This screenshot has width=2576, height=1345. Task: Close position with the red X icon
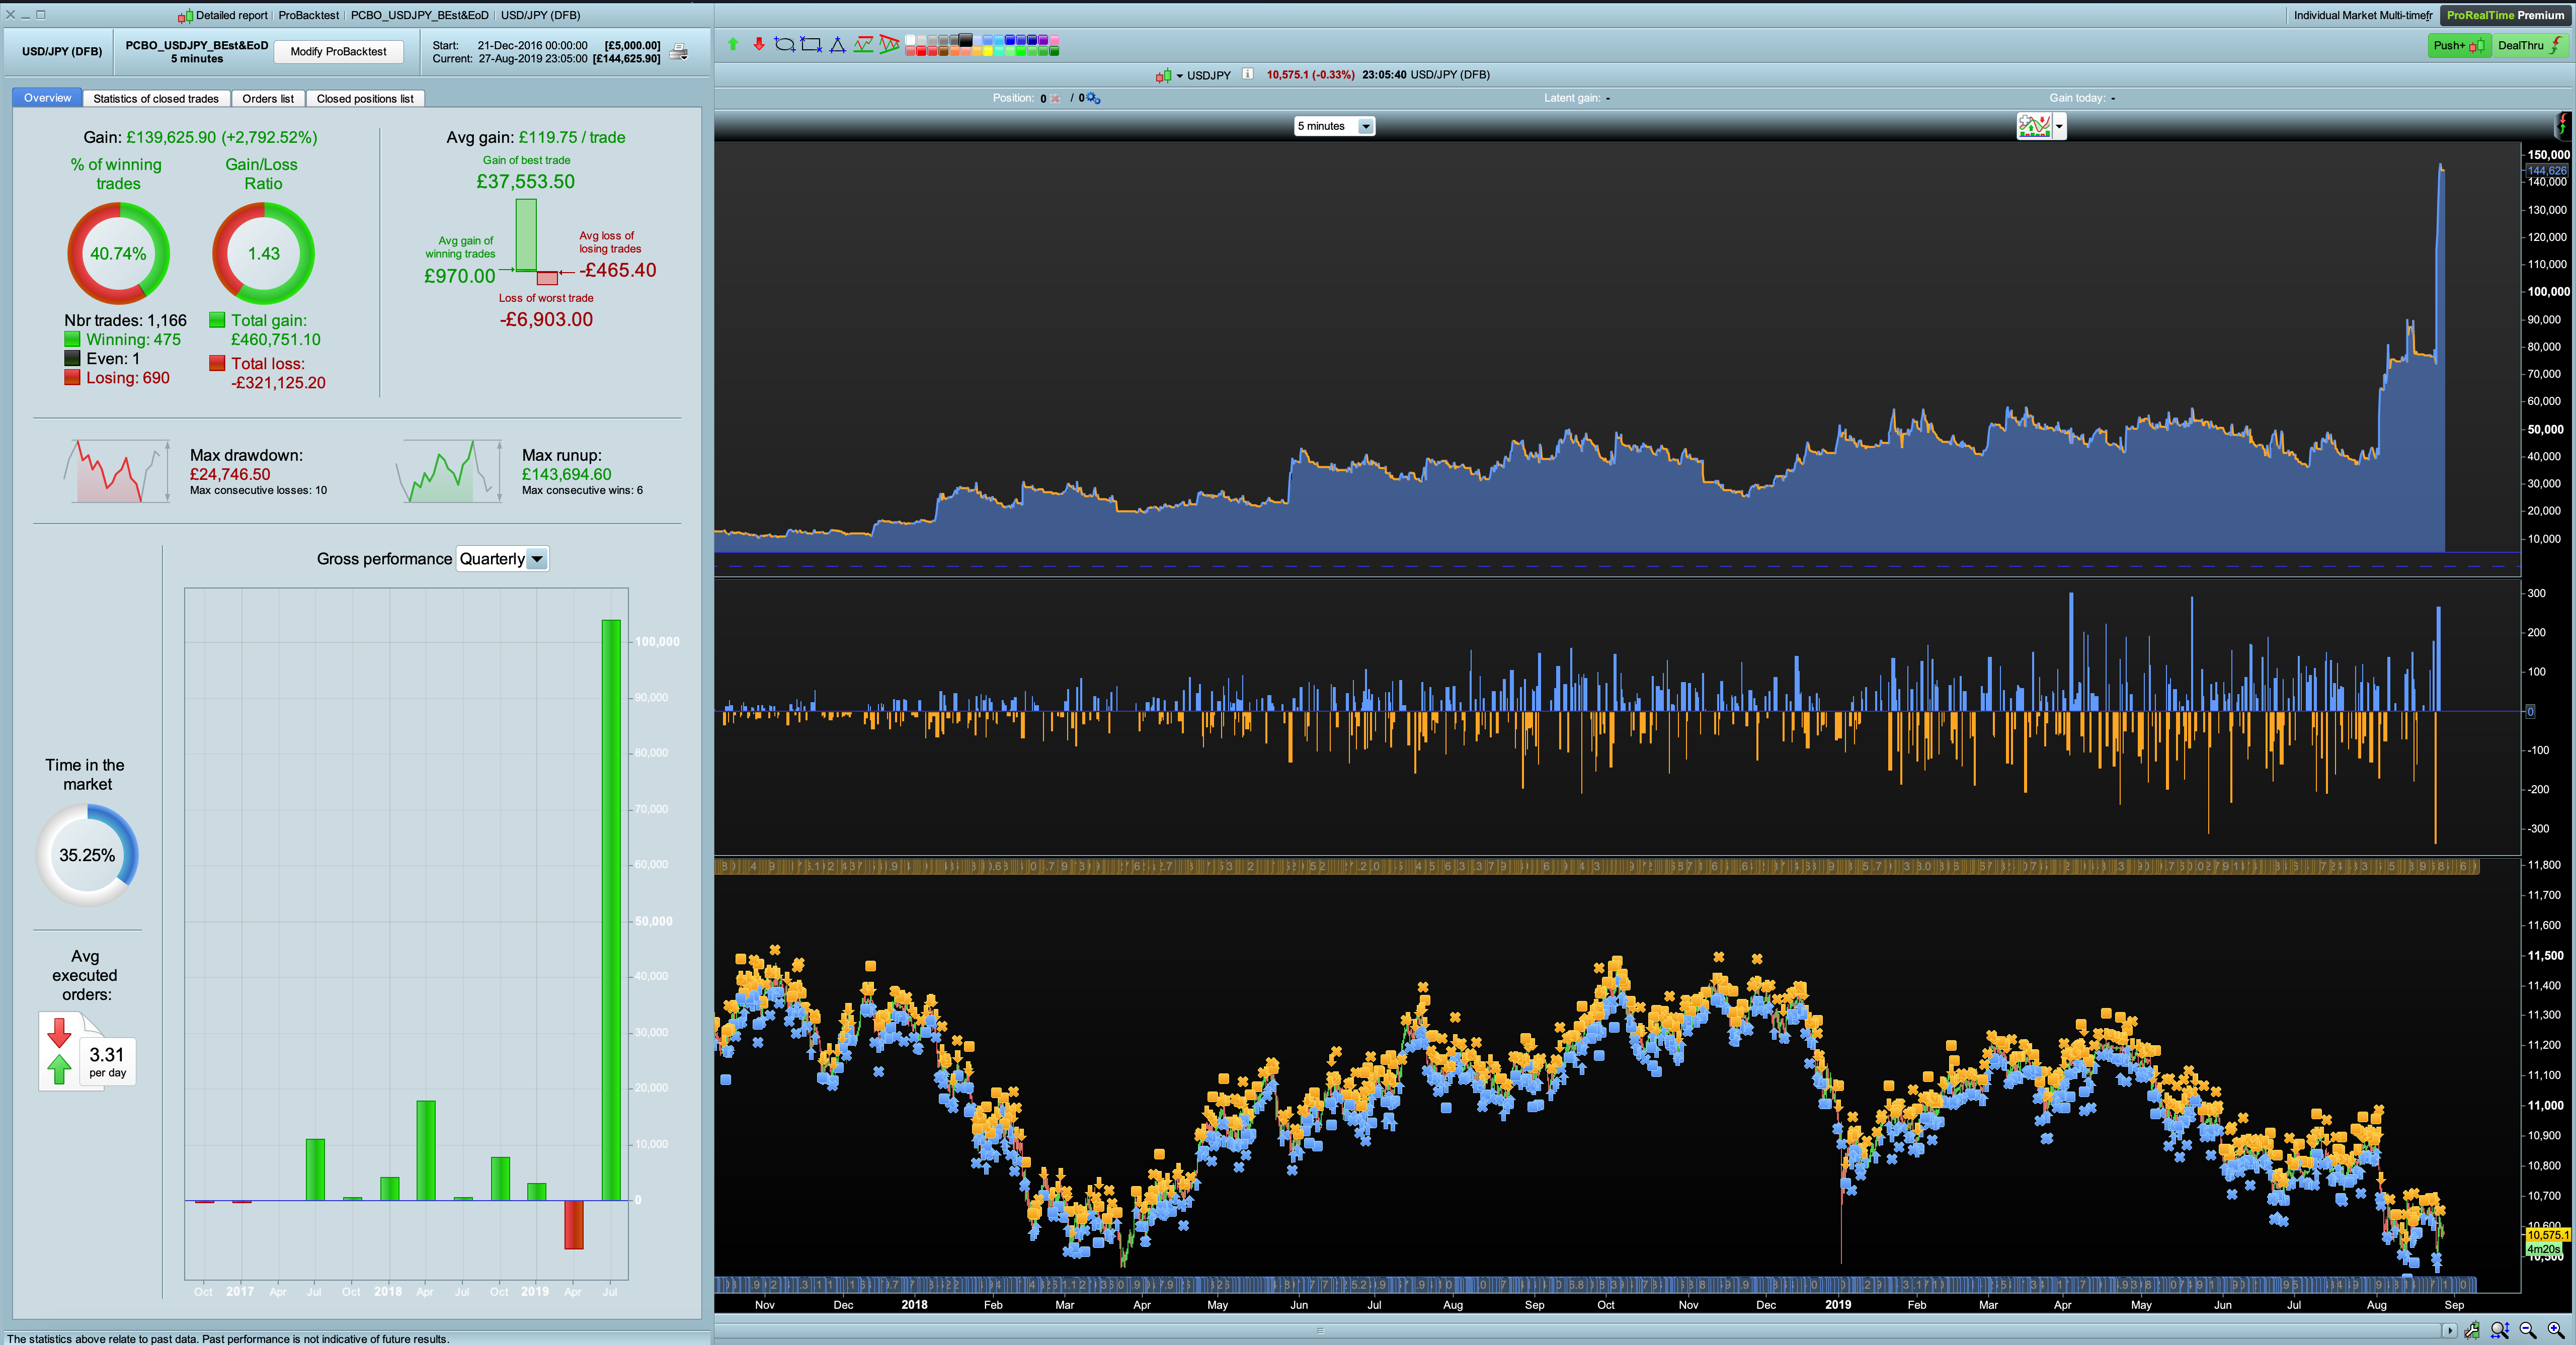click(x=1055, y=98)
